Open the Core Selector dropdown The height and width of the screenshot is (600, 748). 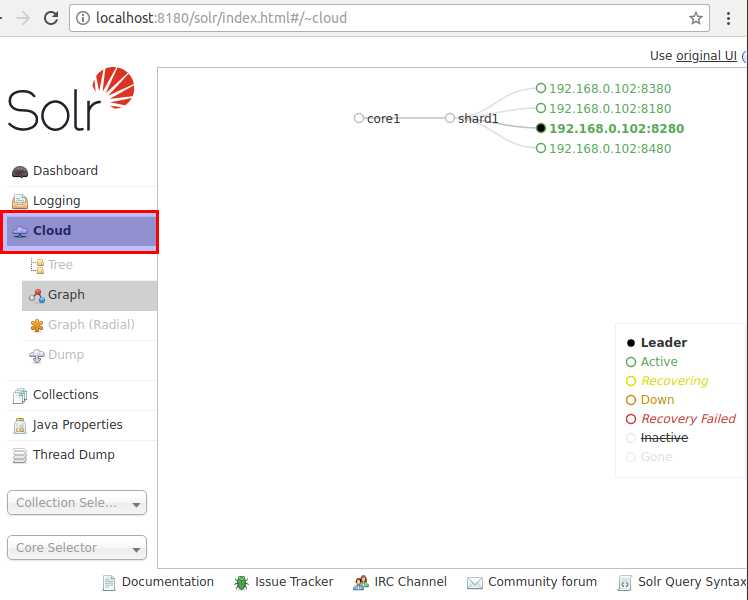click(x=77, y=548)
